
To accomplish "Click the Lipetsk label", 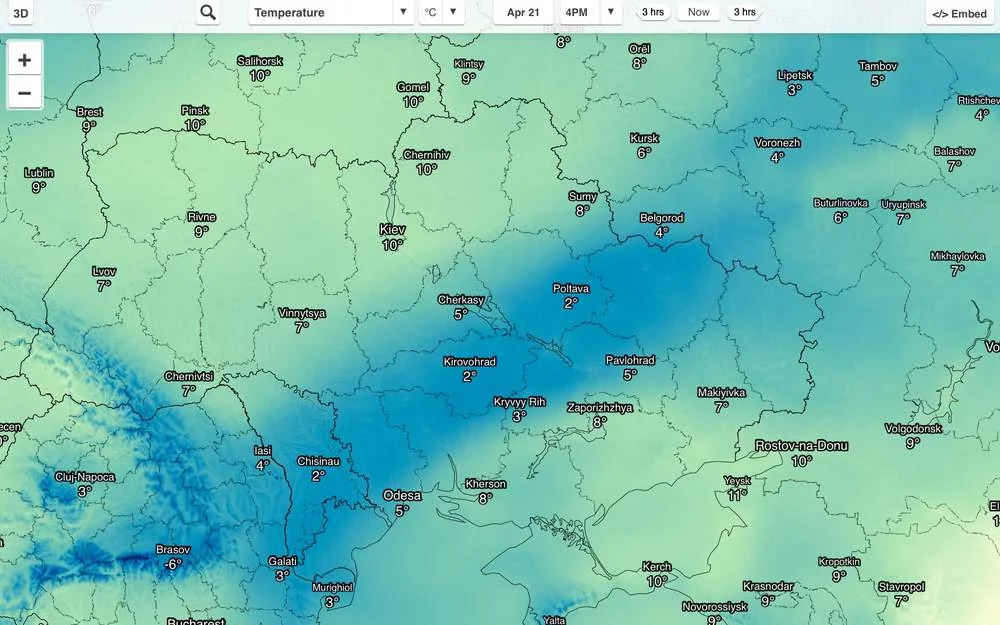I will pyautogui.click(x=795, y=75).
